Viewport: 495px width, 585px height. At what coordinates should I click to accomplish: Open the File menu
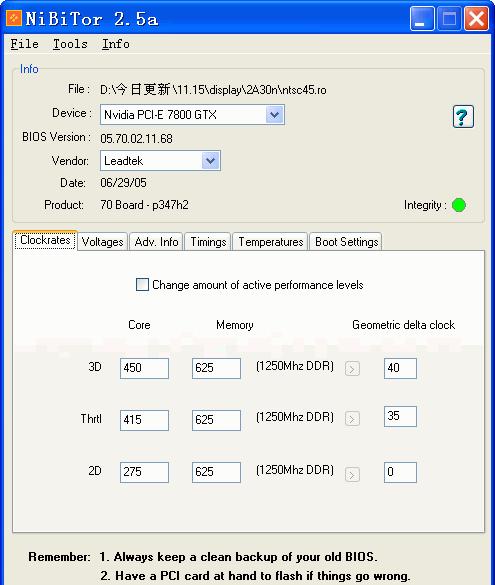tap(24, 44)
